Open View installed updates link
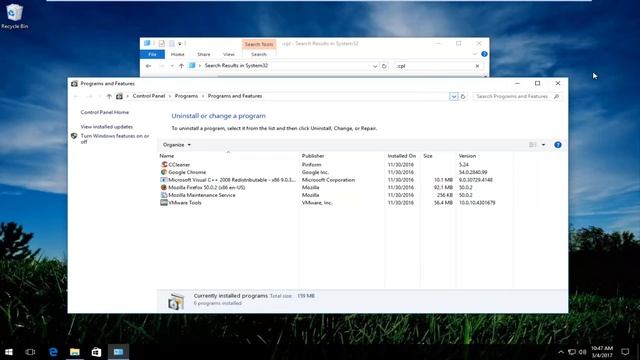The height and width of the screenshot is (360, 640). coord(107,127)
